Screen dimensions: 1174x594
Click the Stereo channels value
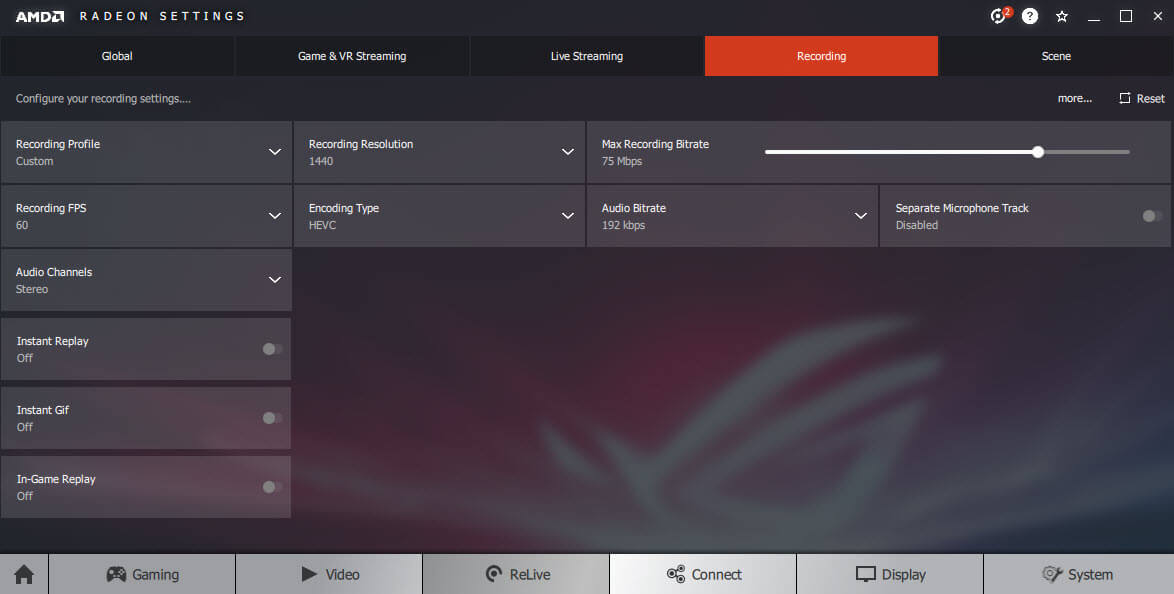point(31,289)
